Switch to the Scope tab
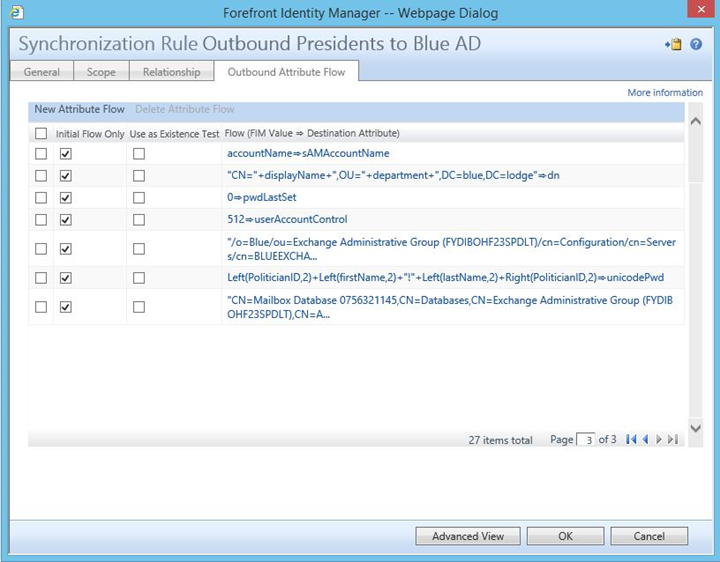 coord(101,72)
